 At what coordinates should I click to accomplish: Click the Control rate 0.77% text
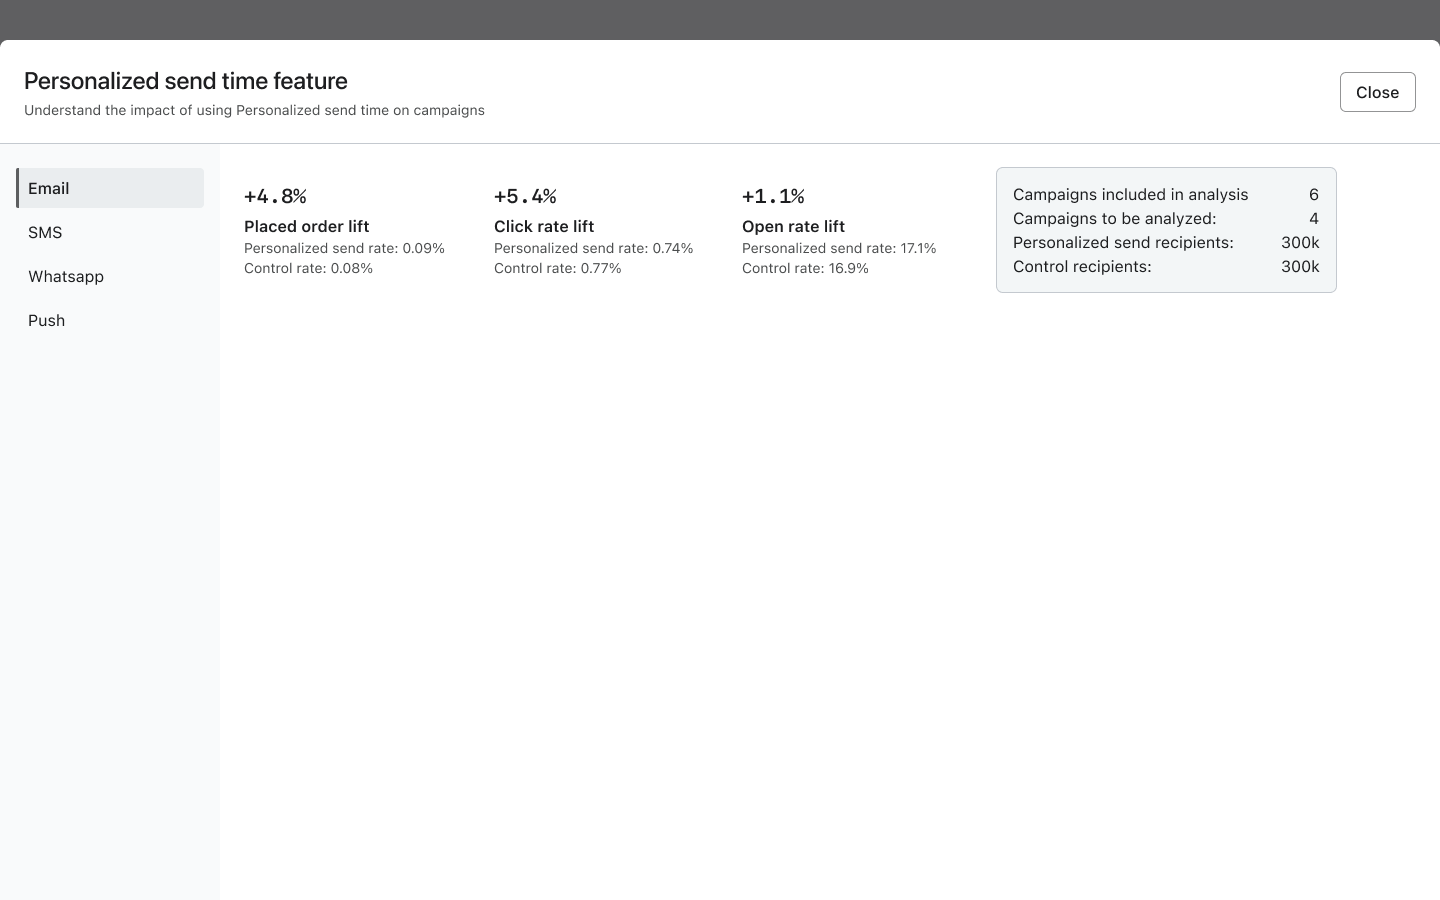pos(557,268)
